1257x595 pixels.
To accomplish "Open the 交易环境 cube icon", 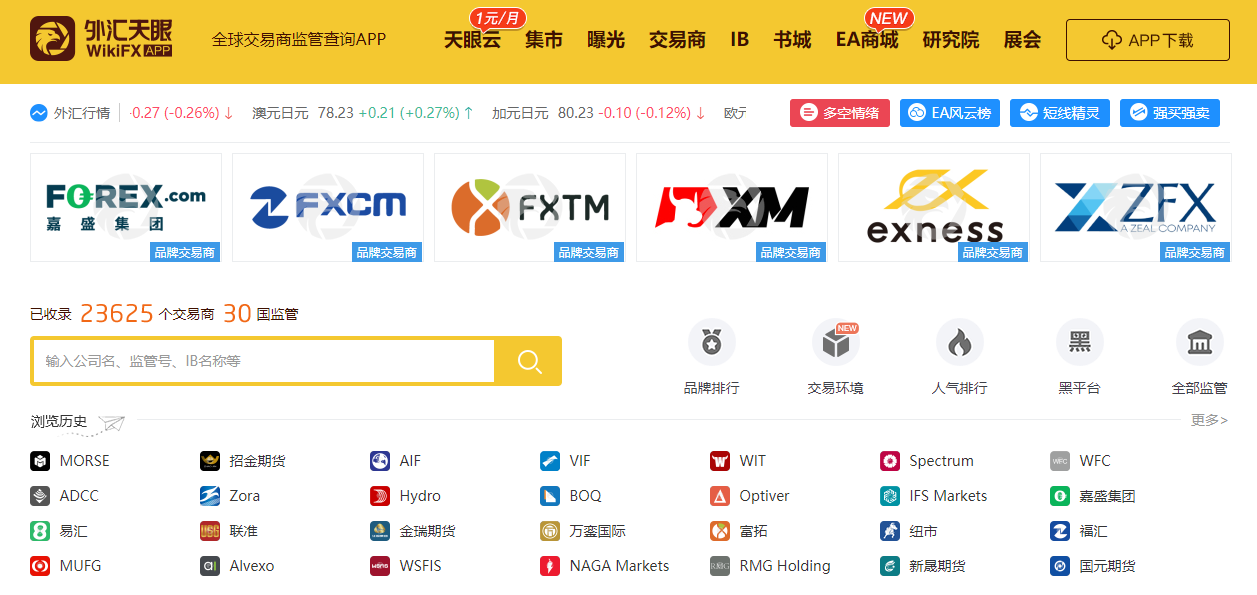I will pyautogui.click(x=835, y=343).
